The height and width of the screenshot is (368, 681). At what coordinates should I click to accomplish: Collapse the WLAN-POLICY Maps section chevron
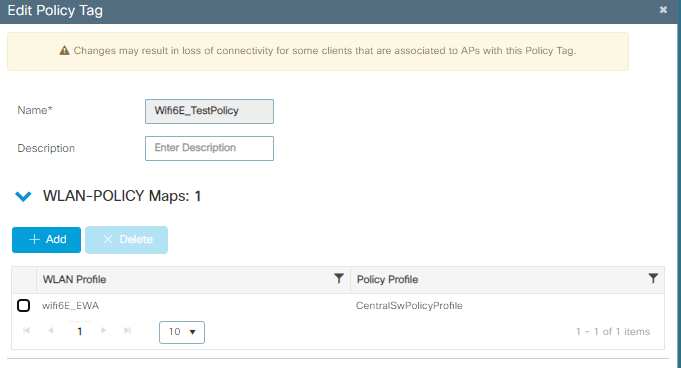coord(23,196)
